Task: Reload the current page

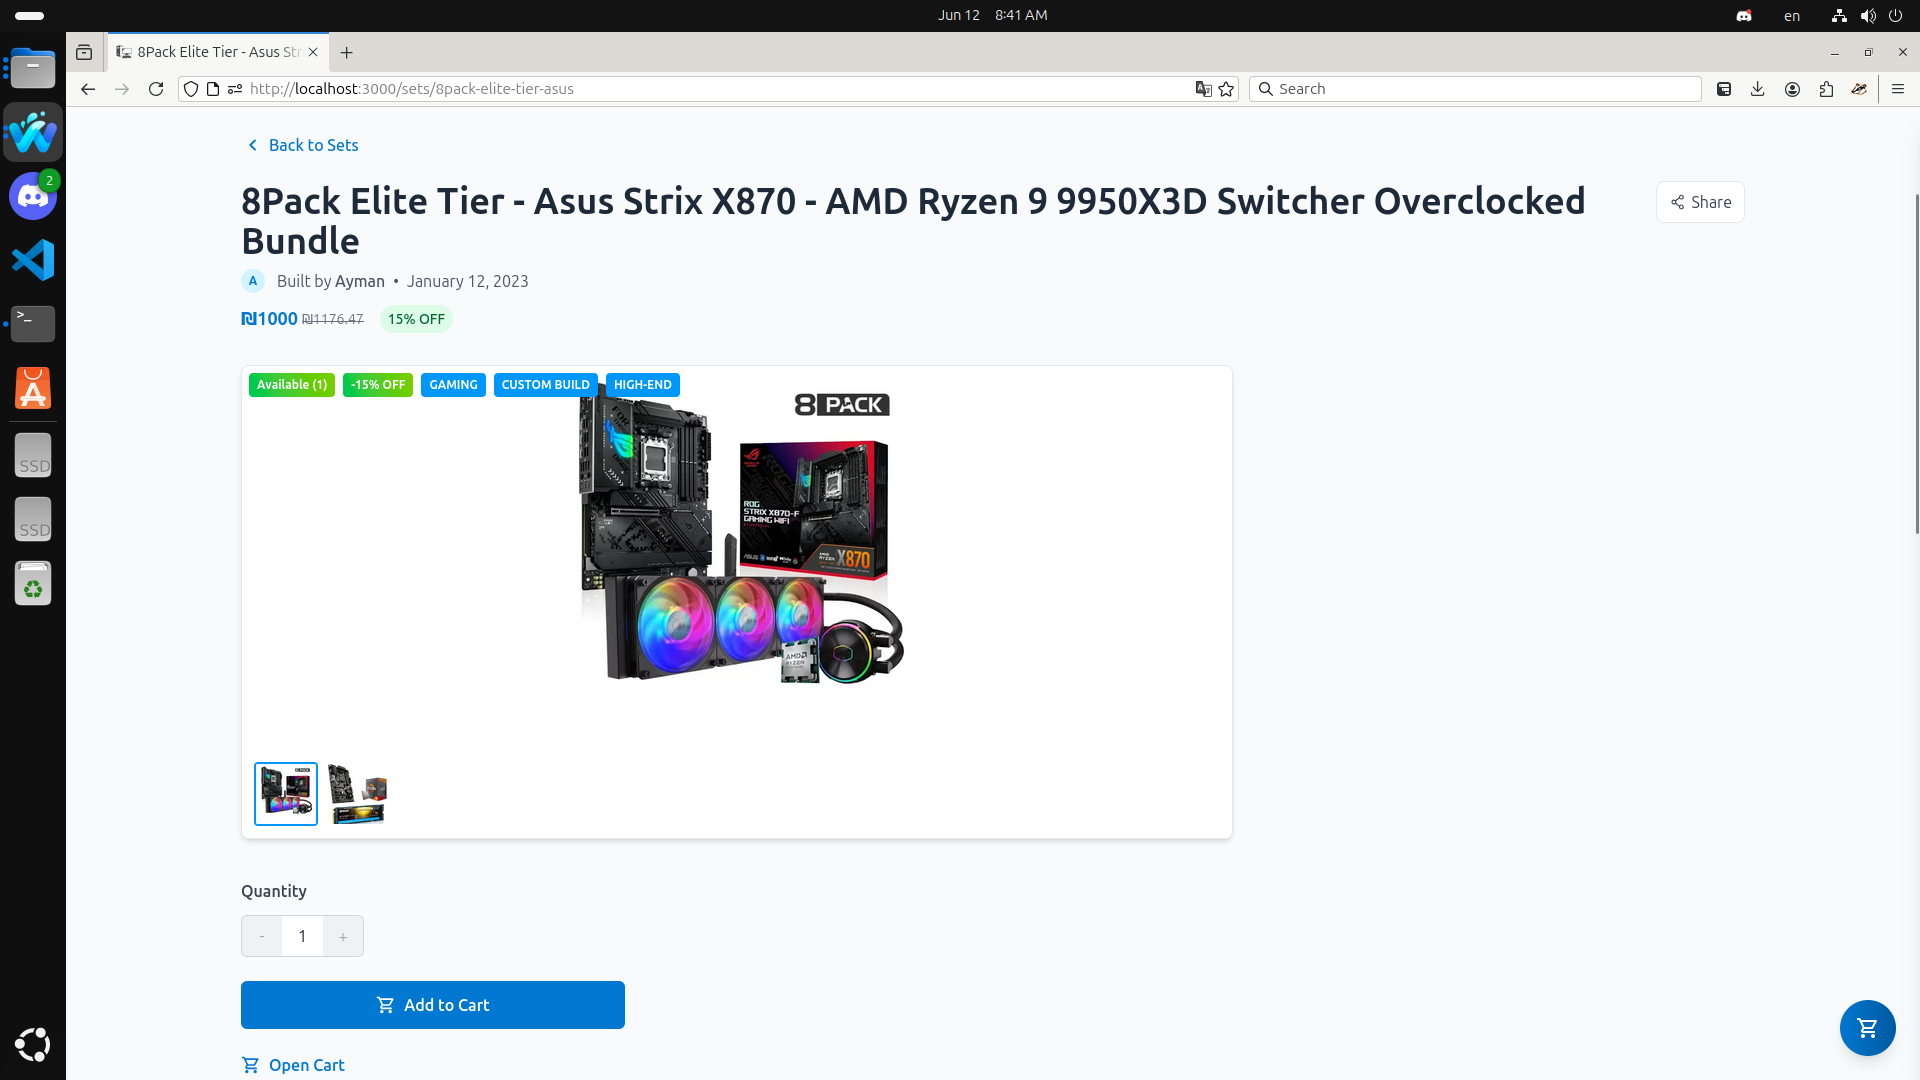Action: (x=156, y=89)
